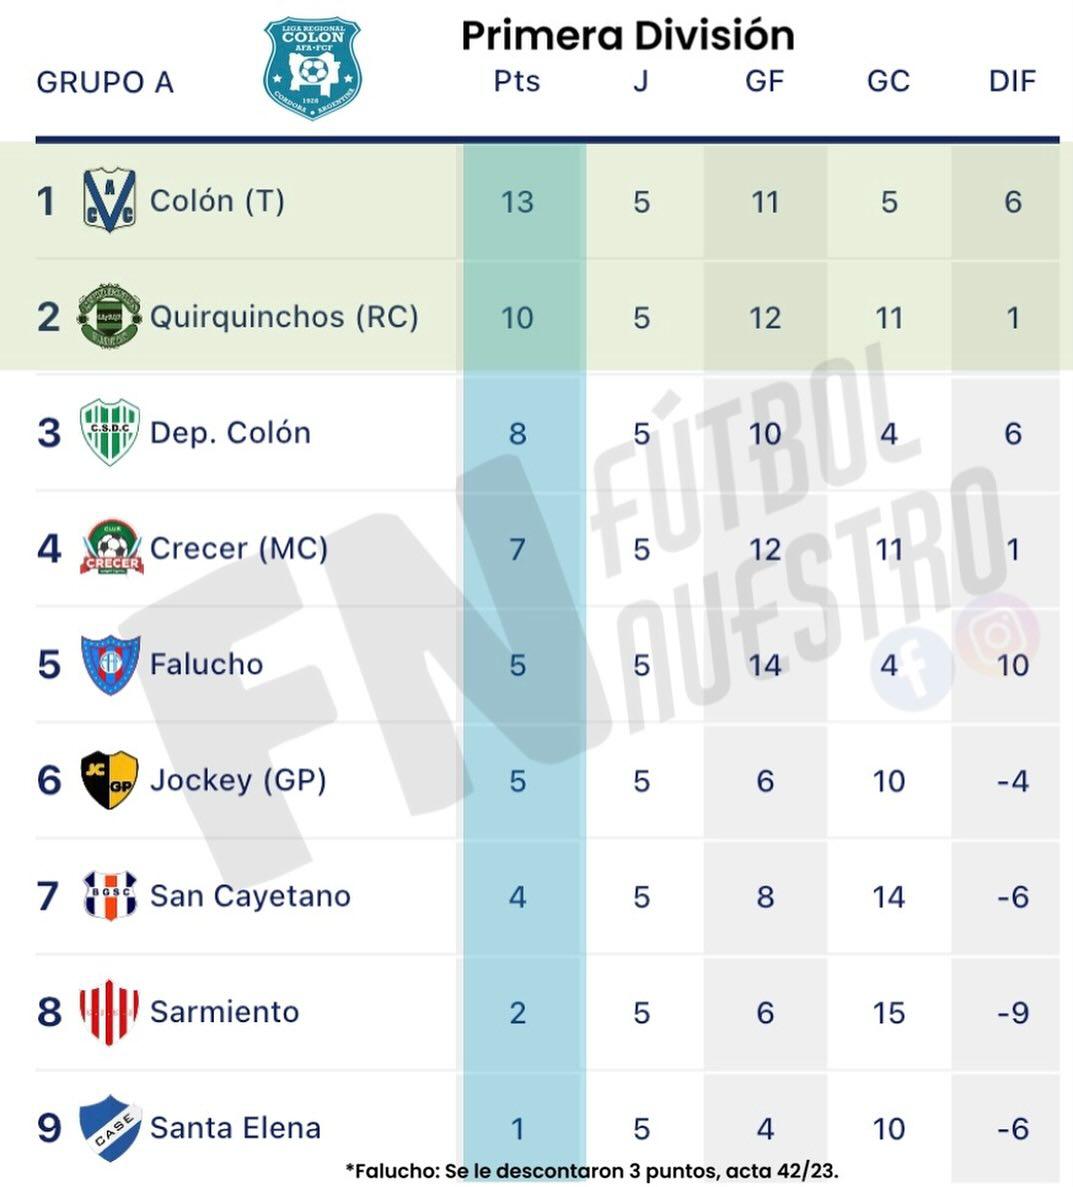This screenshot has width=1073, height=1187.
Task: Click the Jockey (GP) black-yellow shield
Action: point(109,780)
